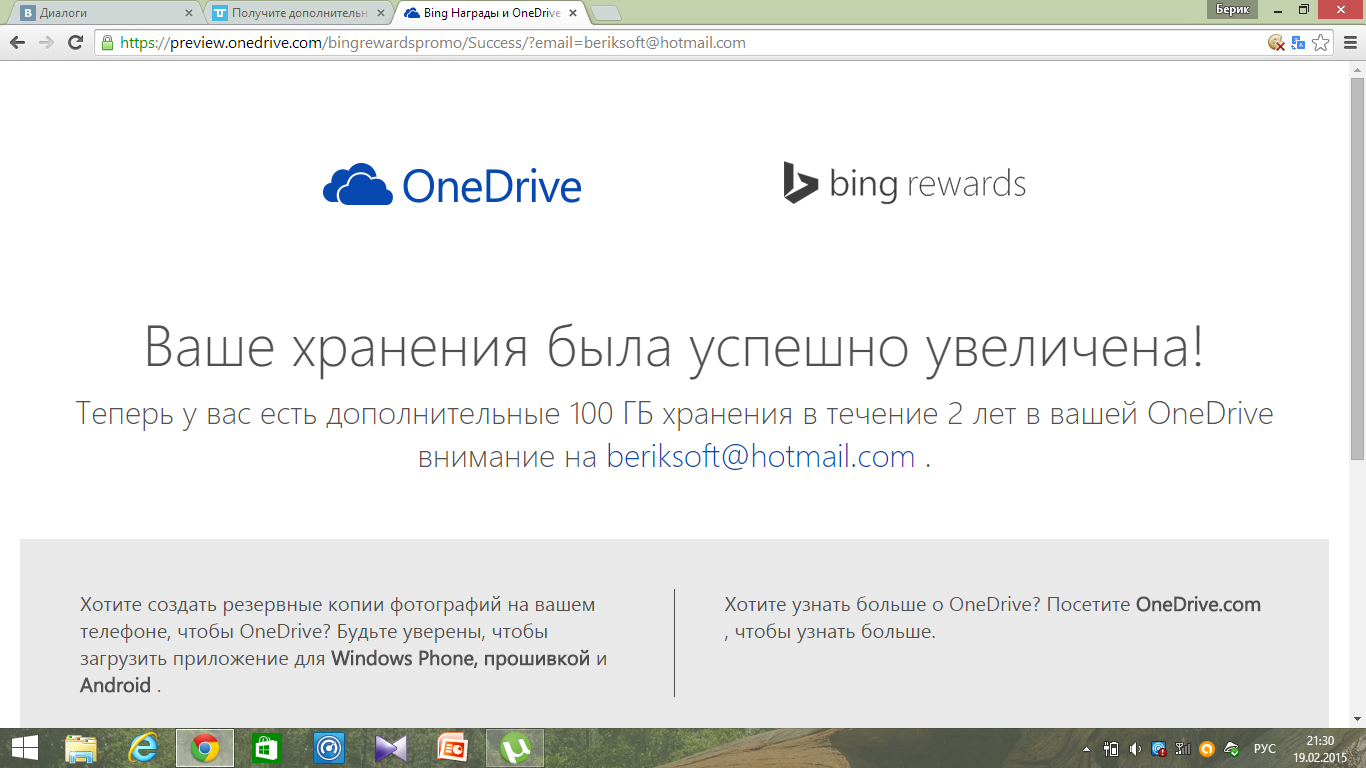Open uTorrent from the taskbar

click(x=515, y=748)
